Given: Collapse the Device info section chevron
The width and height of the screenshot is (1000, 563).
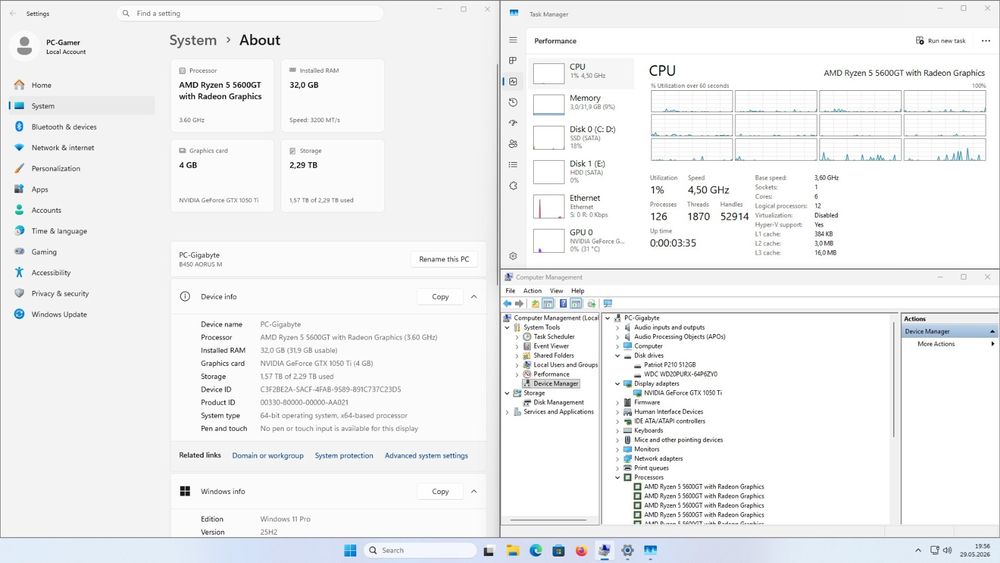Looking at the screenshot, I should [x=474, y=296].
